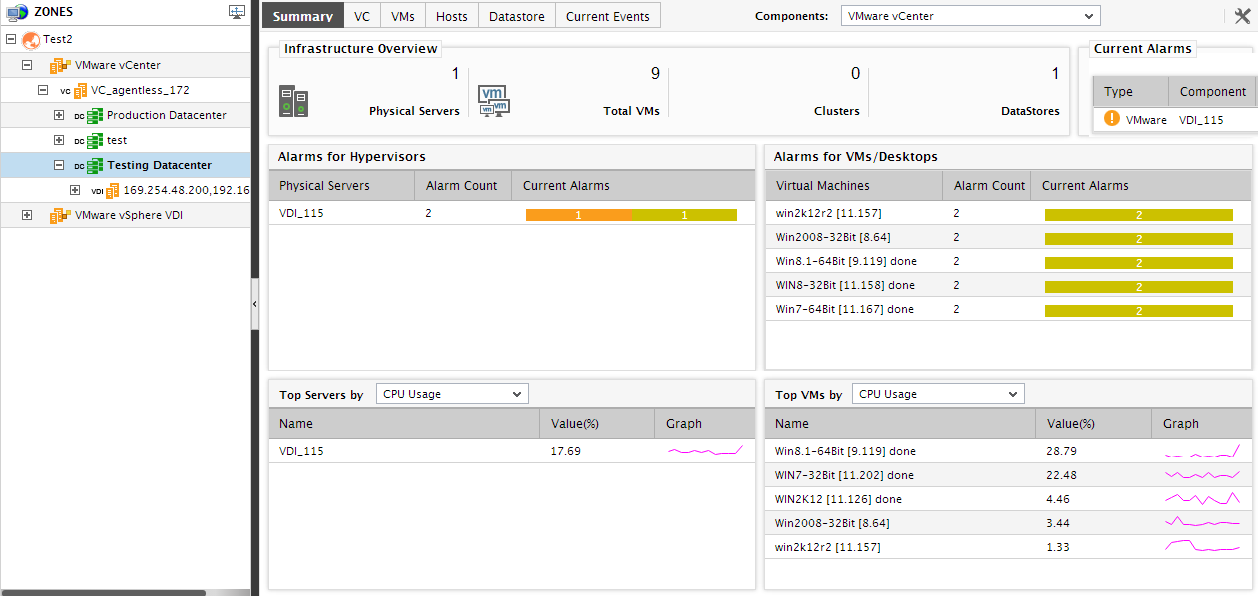Sort by Alarm Count in Hypervisors table
Screen dimensions: 1258x596
tap(461, 185)
